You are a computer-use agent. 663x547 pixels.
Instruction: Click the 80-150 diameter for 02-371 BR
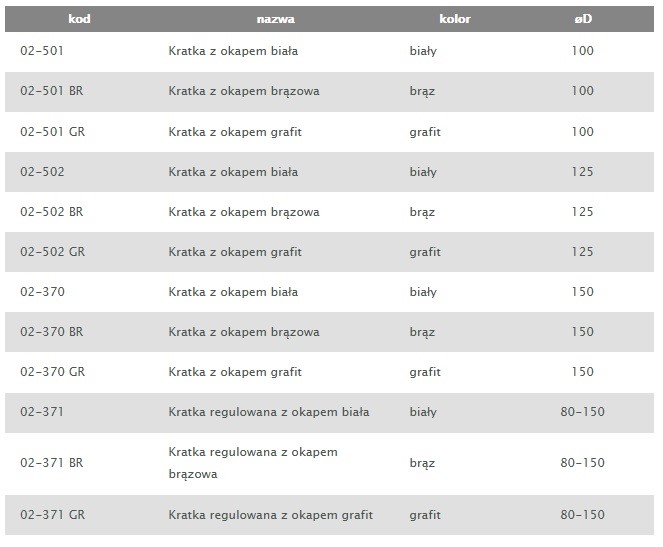(582, 463)
